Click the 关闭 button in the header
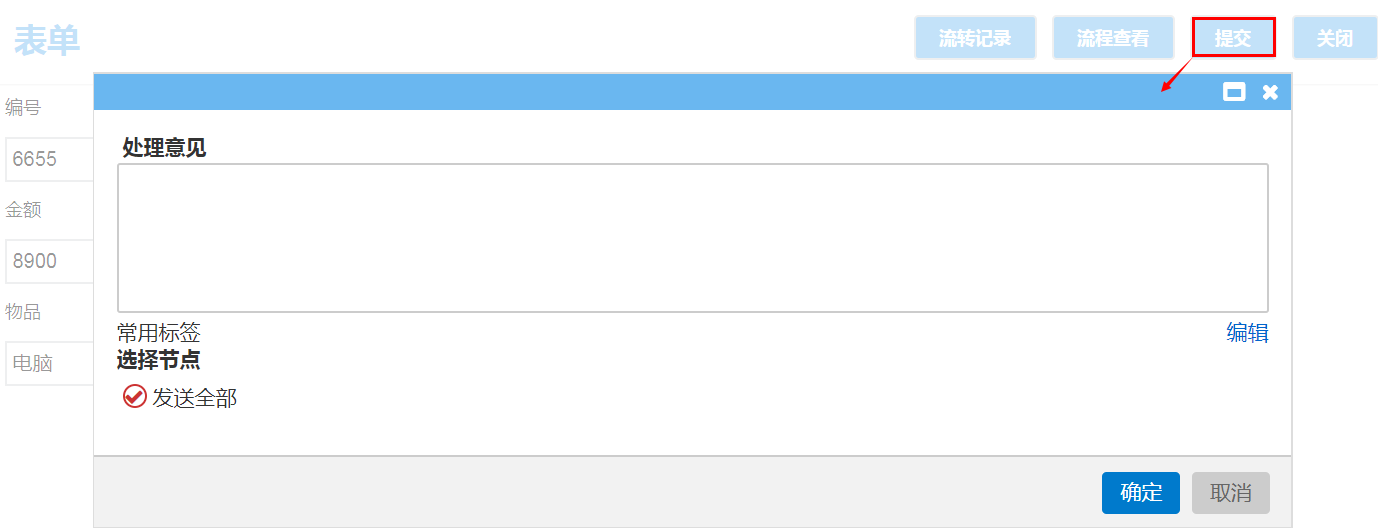Screen dimensions: 1378x532 tap(1334, 39)
